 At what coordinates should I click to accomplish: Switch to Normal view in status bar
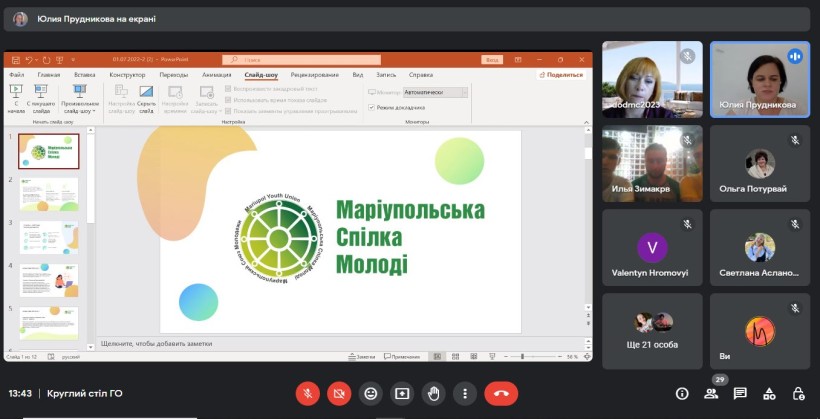coord(437,357)
